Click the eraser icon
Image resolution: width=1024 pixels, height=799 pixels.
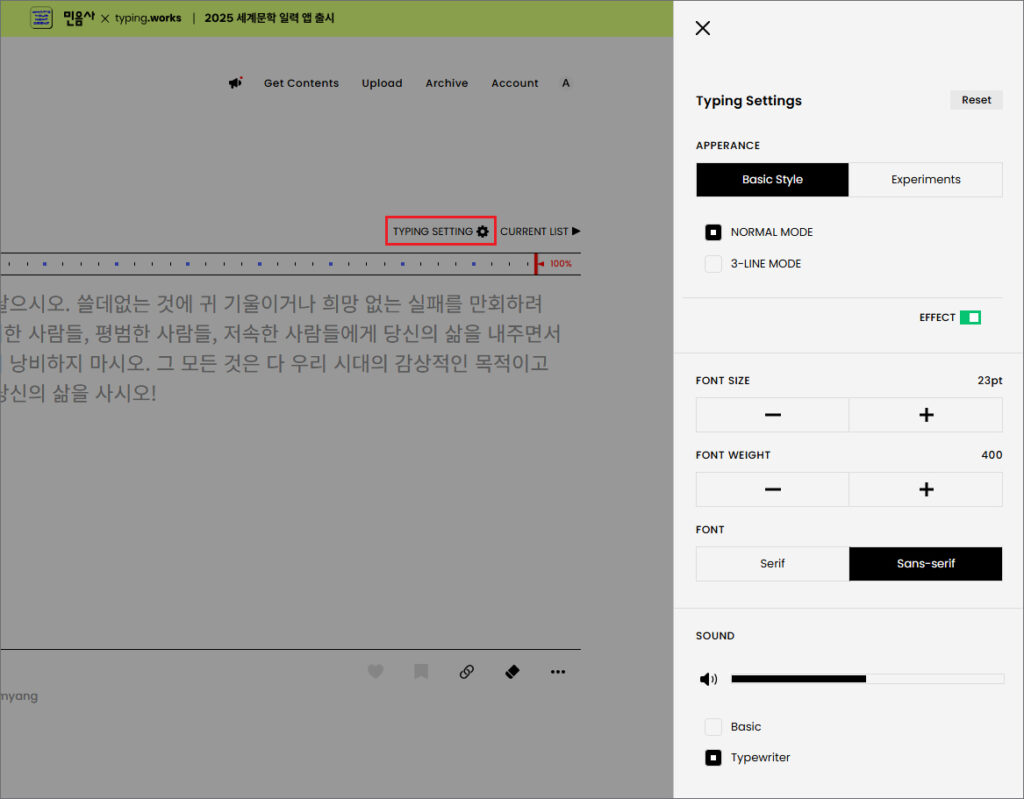[512, 672]
